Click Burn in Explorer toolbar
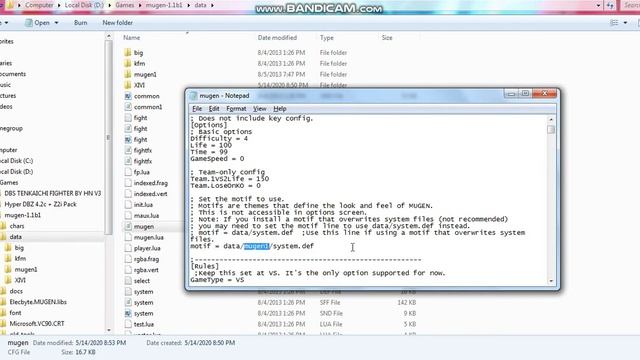This screenshot has height=360, width=640. 80,23
